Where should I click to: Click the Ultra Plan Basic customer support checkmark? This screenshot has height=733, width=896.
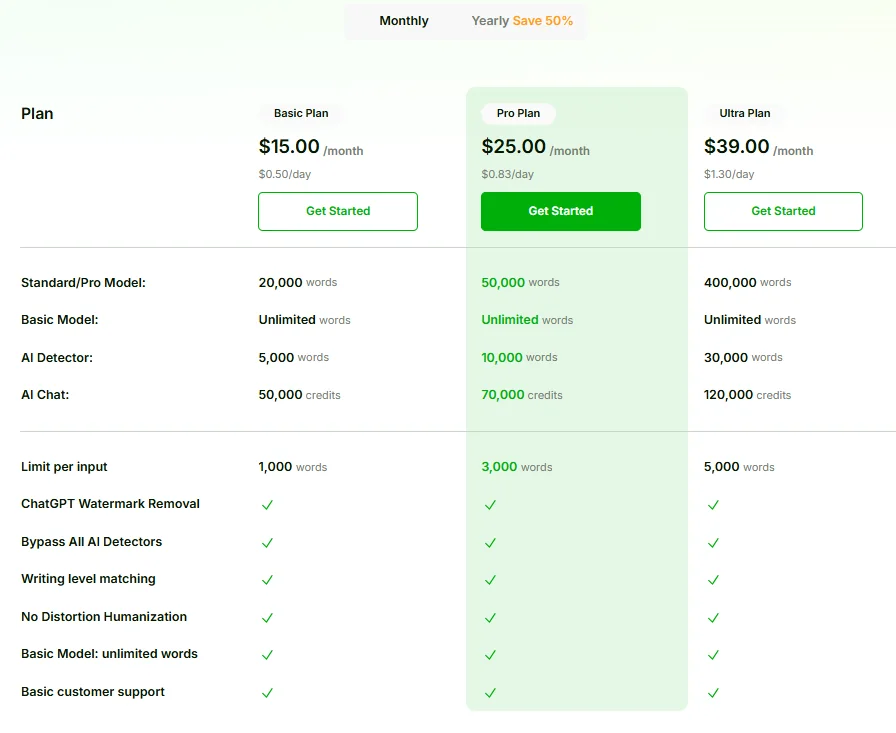pyautogui.click(x=713, y=693)
